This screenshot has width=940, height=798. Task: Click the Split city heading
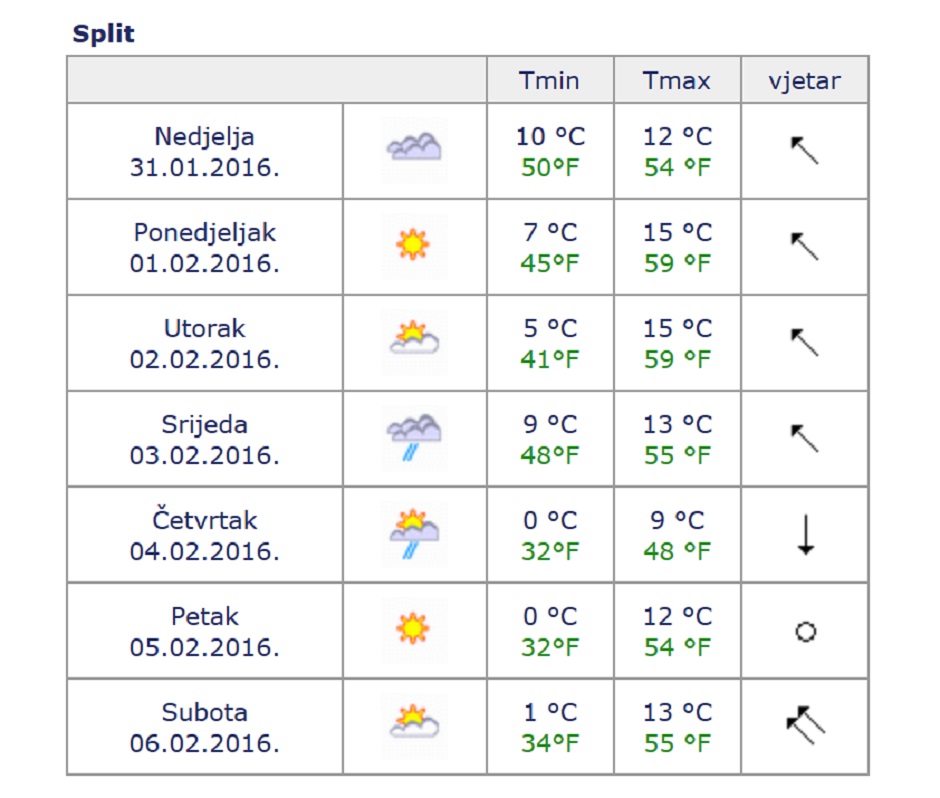[x=103, y=34]
